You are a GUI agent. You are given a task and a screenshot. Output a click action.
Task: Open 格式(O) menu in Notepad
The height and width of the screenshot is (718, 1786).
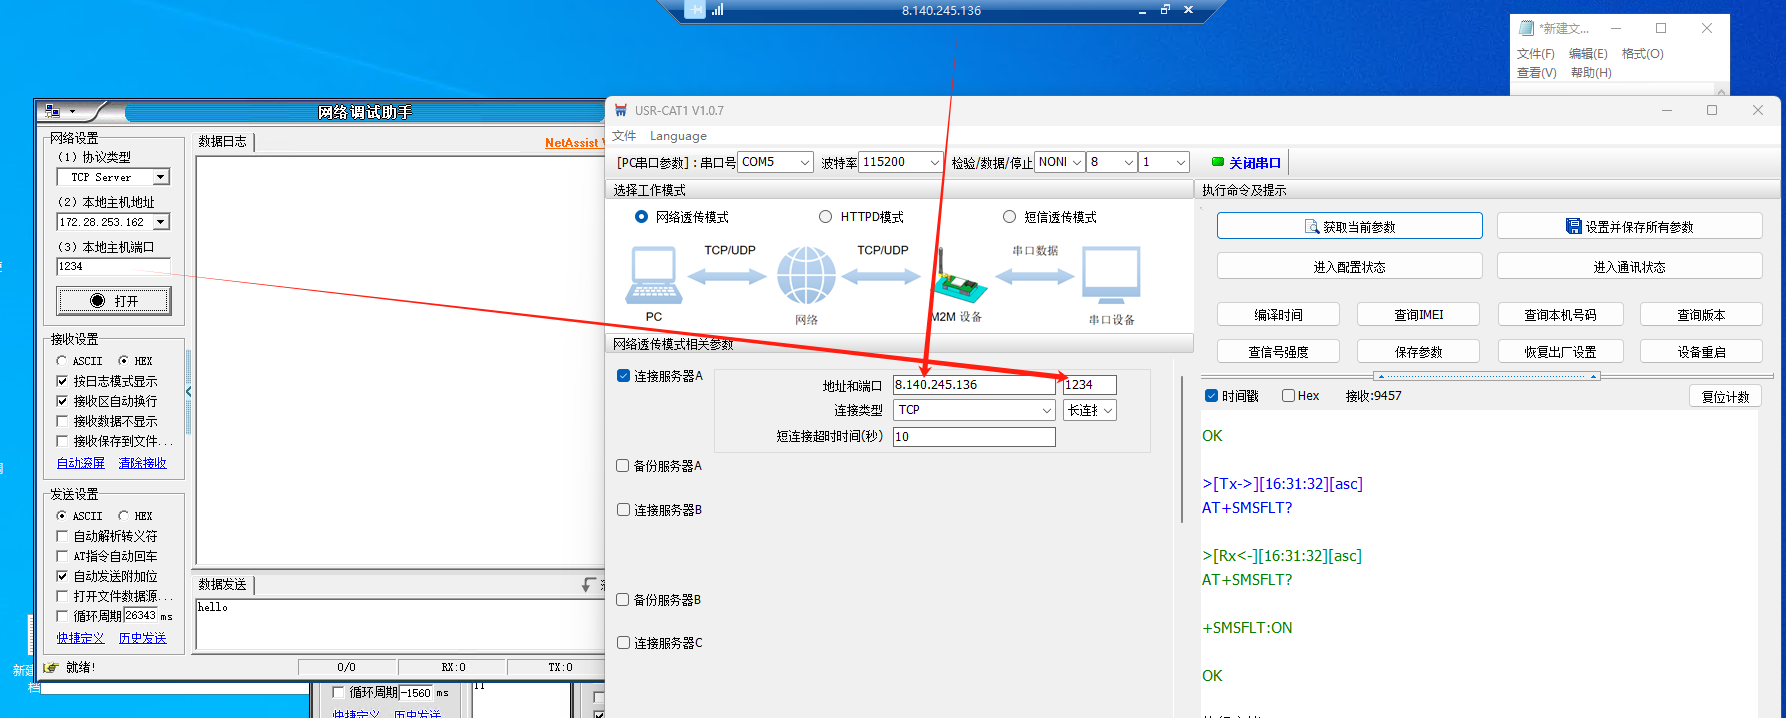1643,54
